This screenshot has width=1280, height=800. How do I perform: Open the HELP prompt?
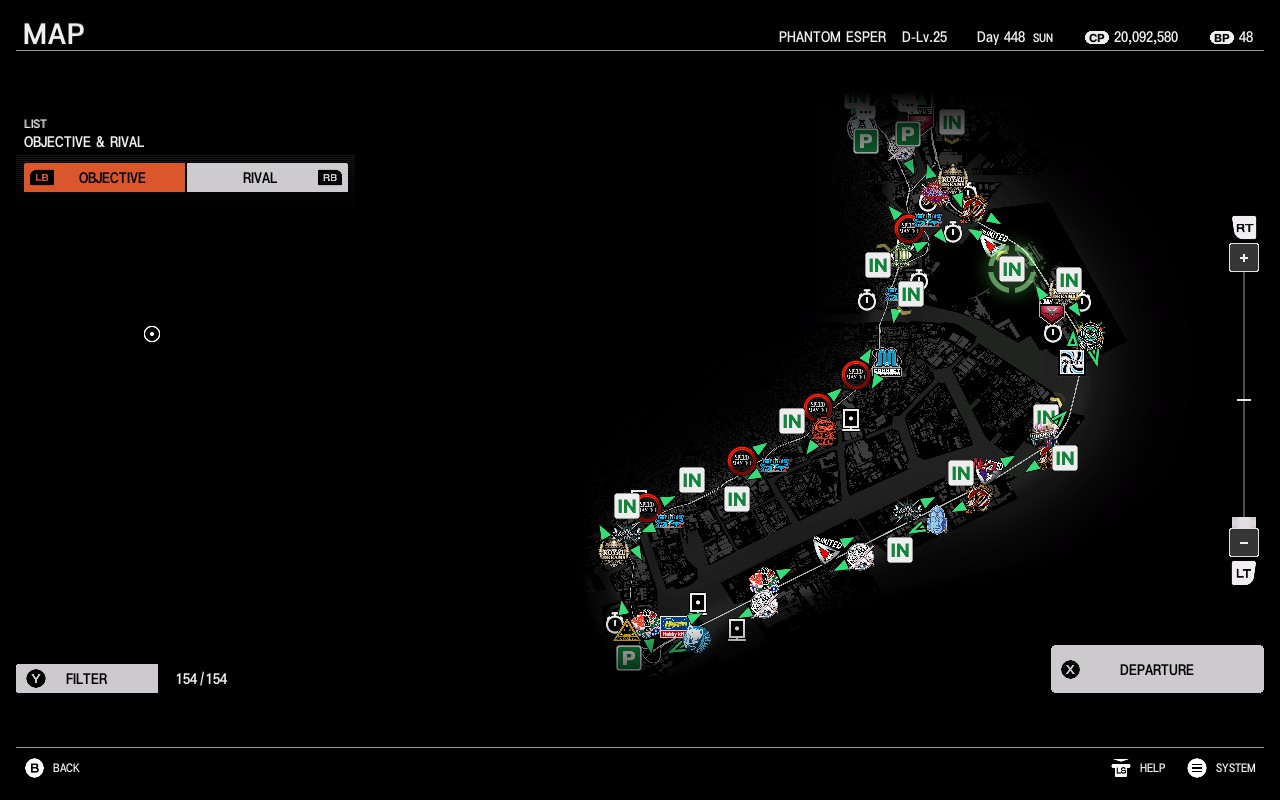pyautogui.click(x=1138, y=768)
